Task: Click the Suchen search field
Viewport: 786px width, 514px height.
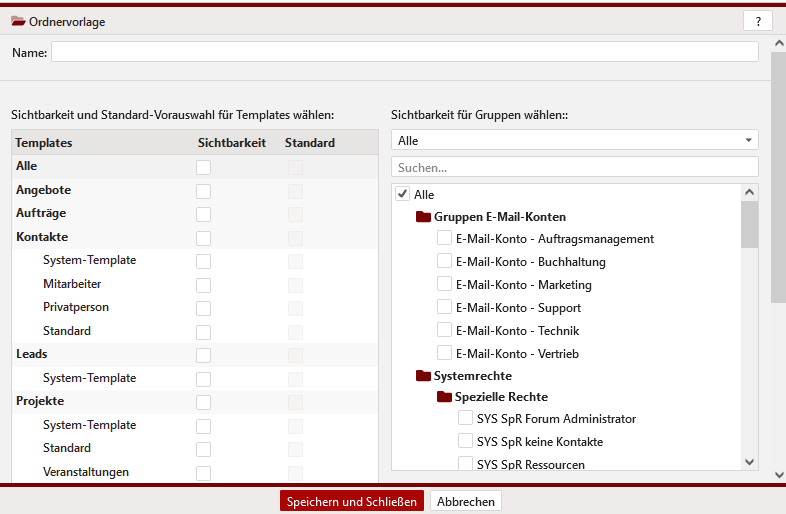Action: coord(574,167)
